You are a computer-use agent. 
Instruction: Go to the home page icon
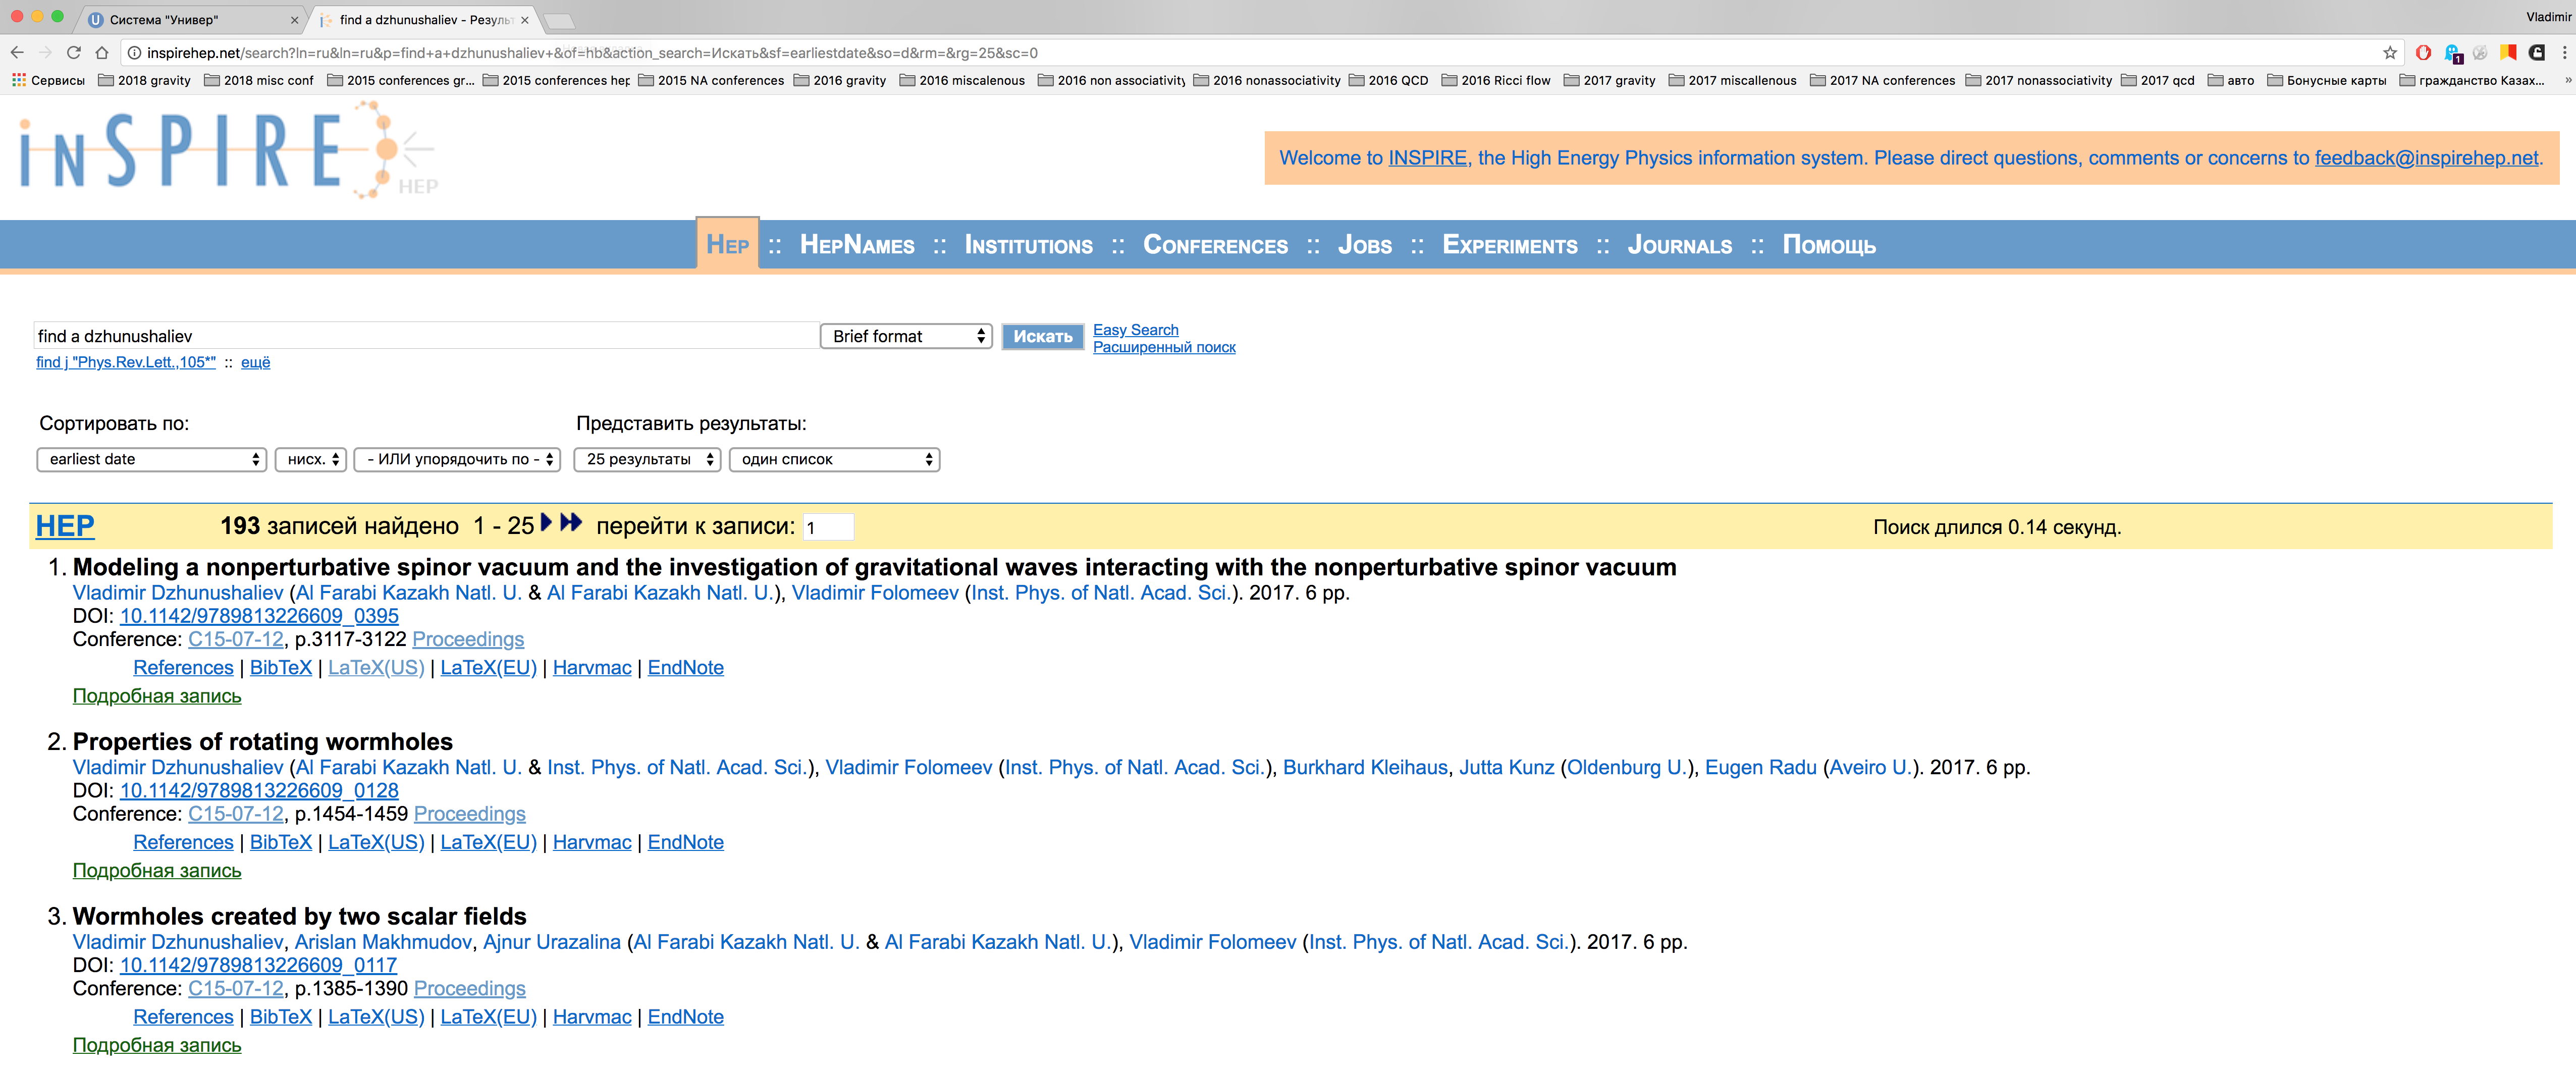(x=102, y=53)
